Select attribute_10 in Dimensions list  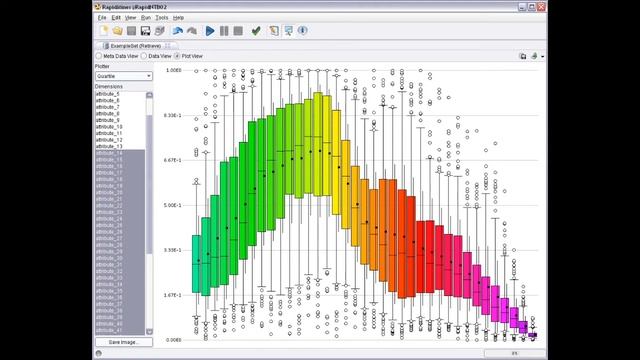click(120, 127)
